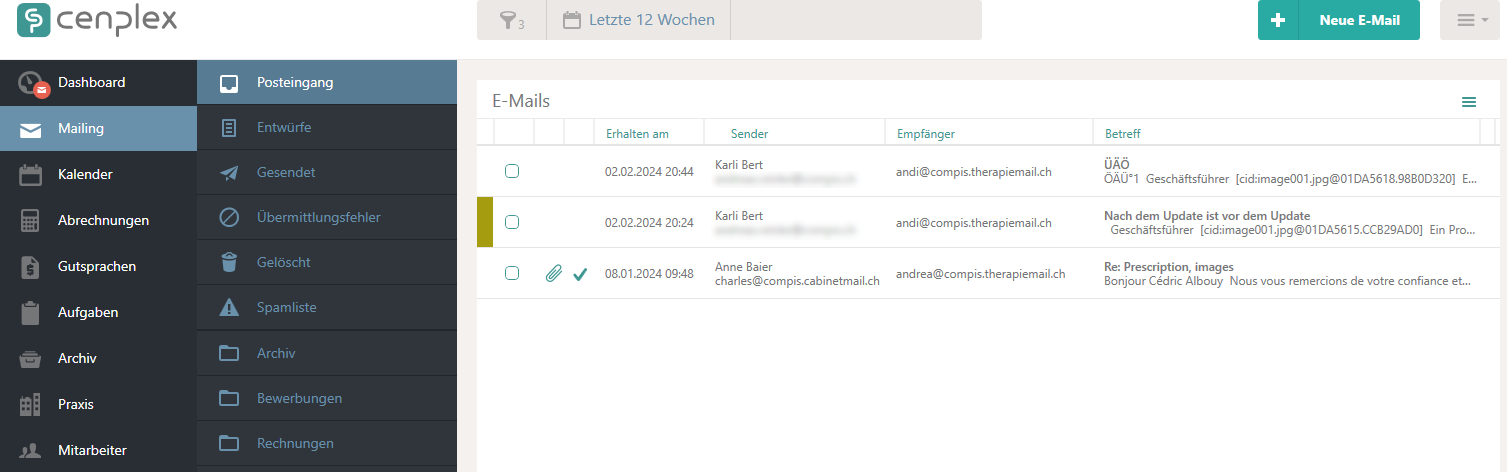Click the Dashboard gauge icon
This screenshot has height=472, width=1507.
click(32, 83)
